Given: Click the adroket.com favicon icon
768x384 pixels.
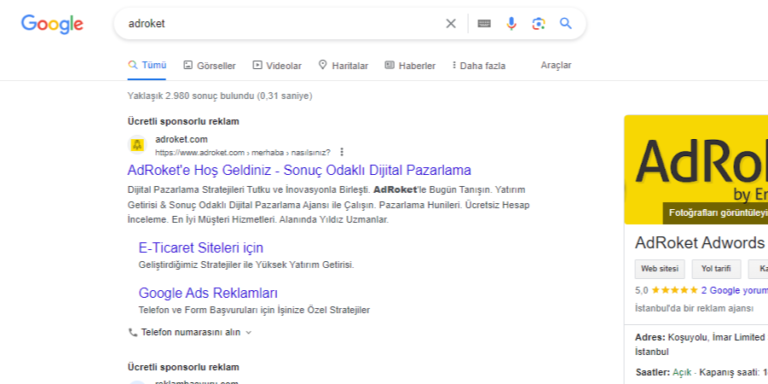Looking at the screenshot, I should click(x=138, y=145).
